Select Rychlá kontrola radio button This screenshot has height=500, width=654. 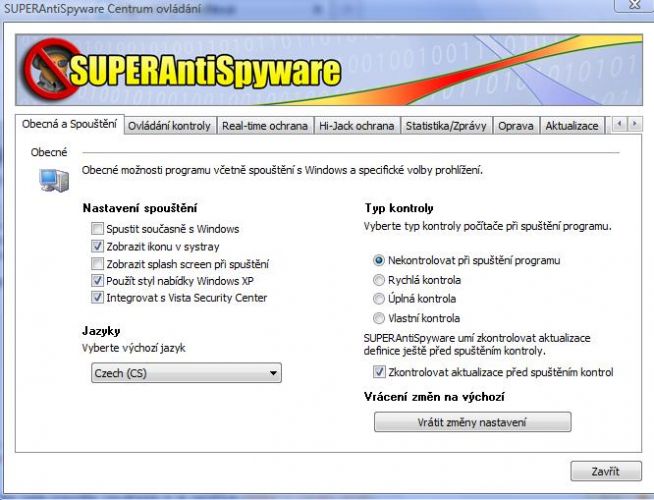coord(379,280)
